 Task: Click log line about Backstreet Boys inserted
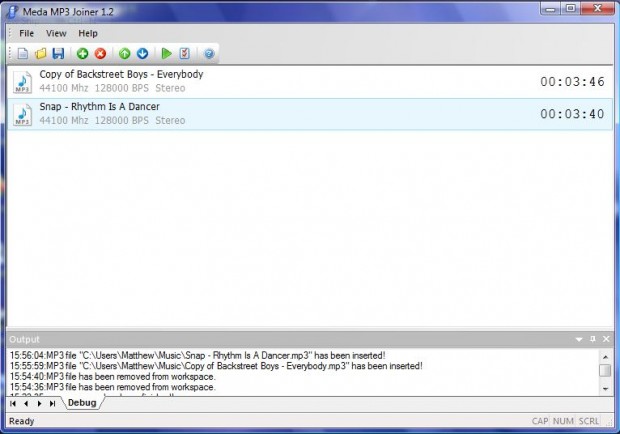pos(216,366)
